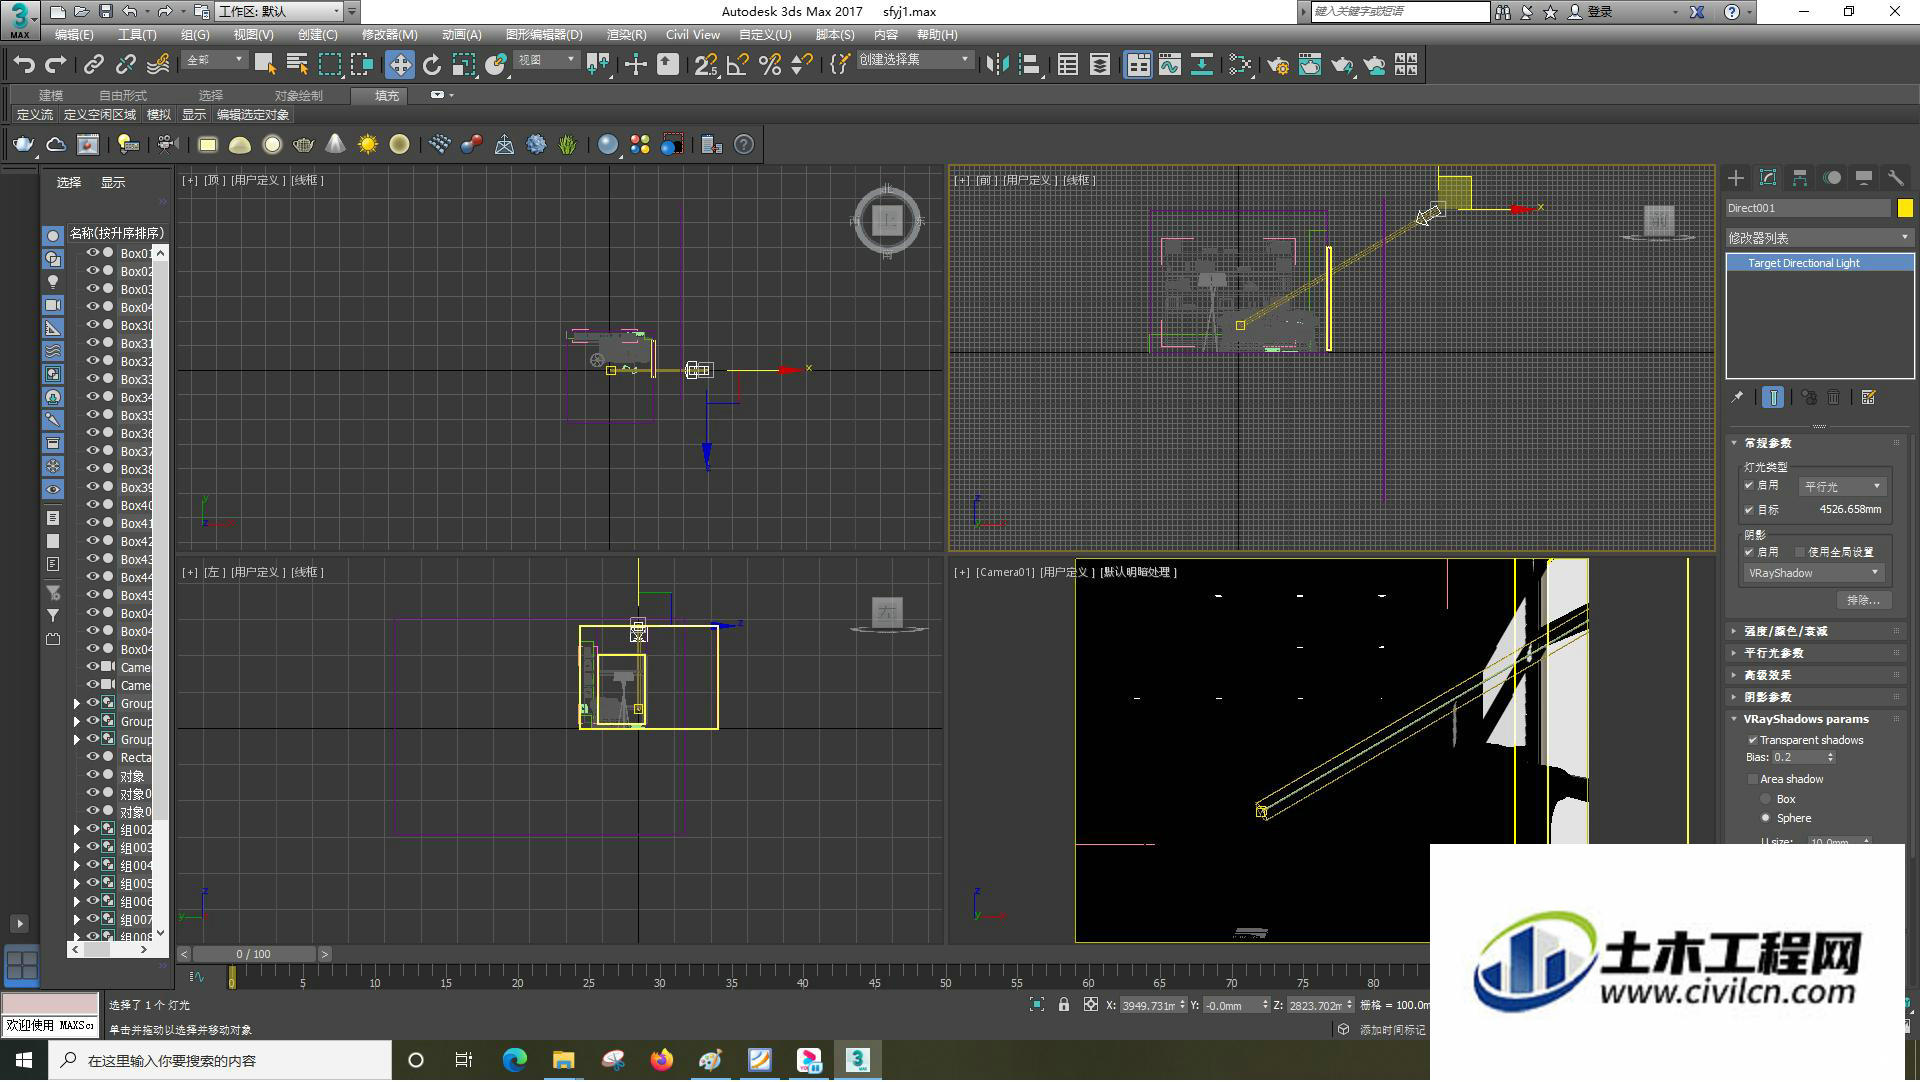Viewport: 1920px width, 1082px height.
Task: Click the Render Production teapot icon
Action: pos(1342,65)
